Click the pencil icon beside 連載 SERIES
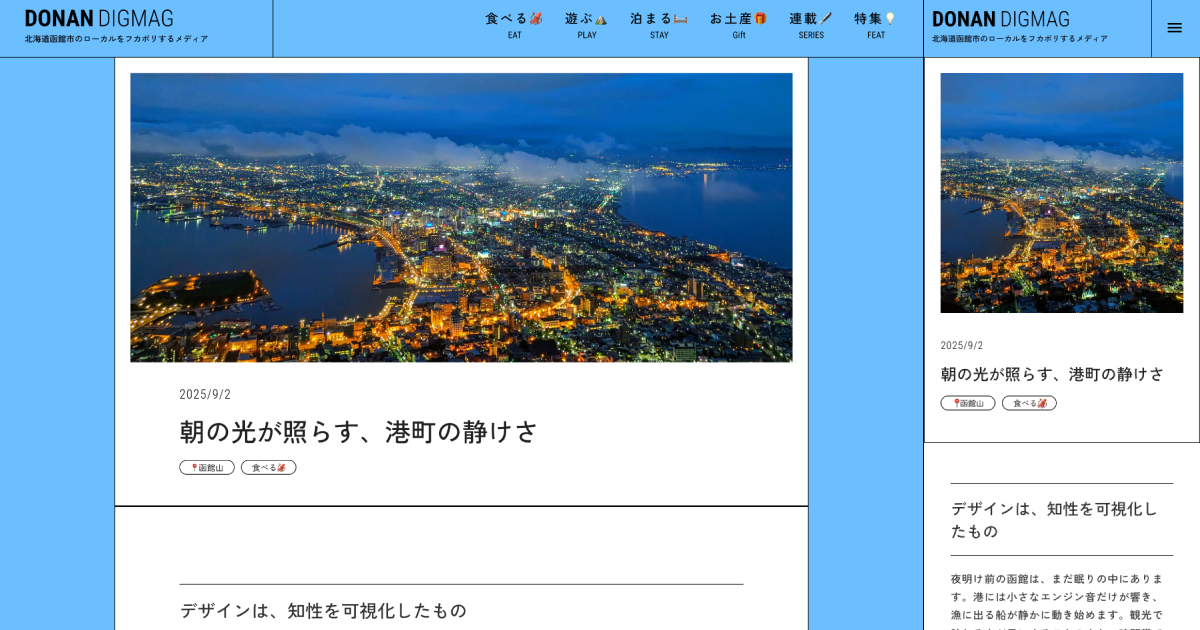This screenshot has height=630, width=1200. tap(826, 17)
